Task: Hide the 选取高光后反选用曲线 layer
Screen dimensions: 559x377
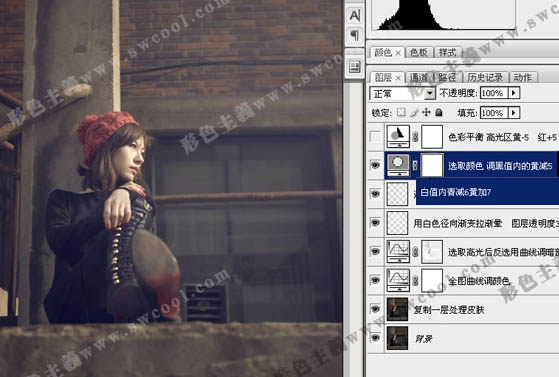Action: [x=375, y=251]
